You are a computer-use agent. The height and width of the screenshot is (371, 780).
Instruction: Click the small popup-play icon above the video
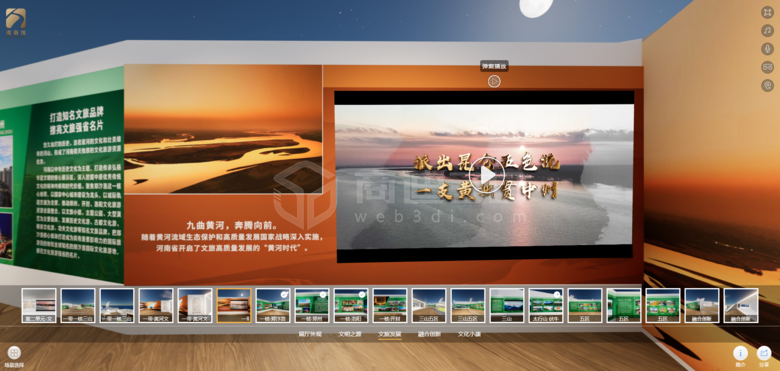[494, 81]
